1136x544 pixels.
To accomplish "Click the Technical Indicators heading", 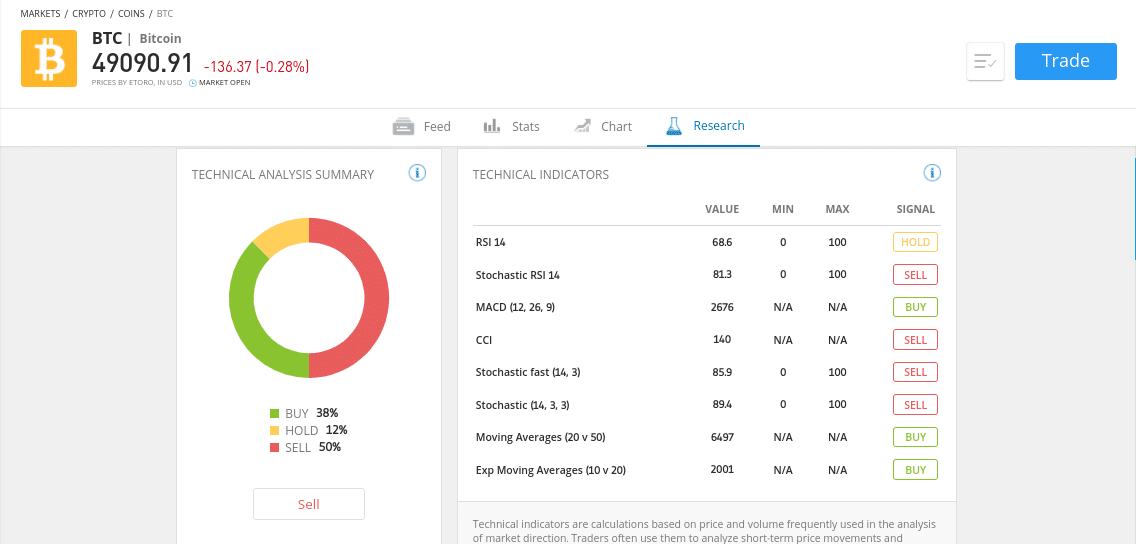I will 541,175.
